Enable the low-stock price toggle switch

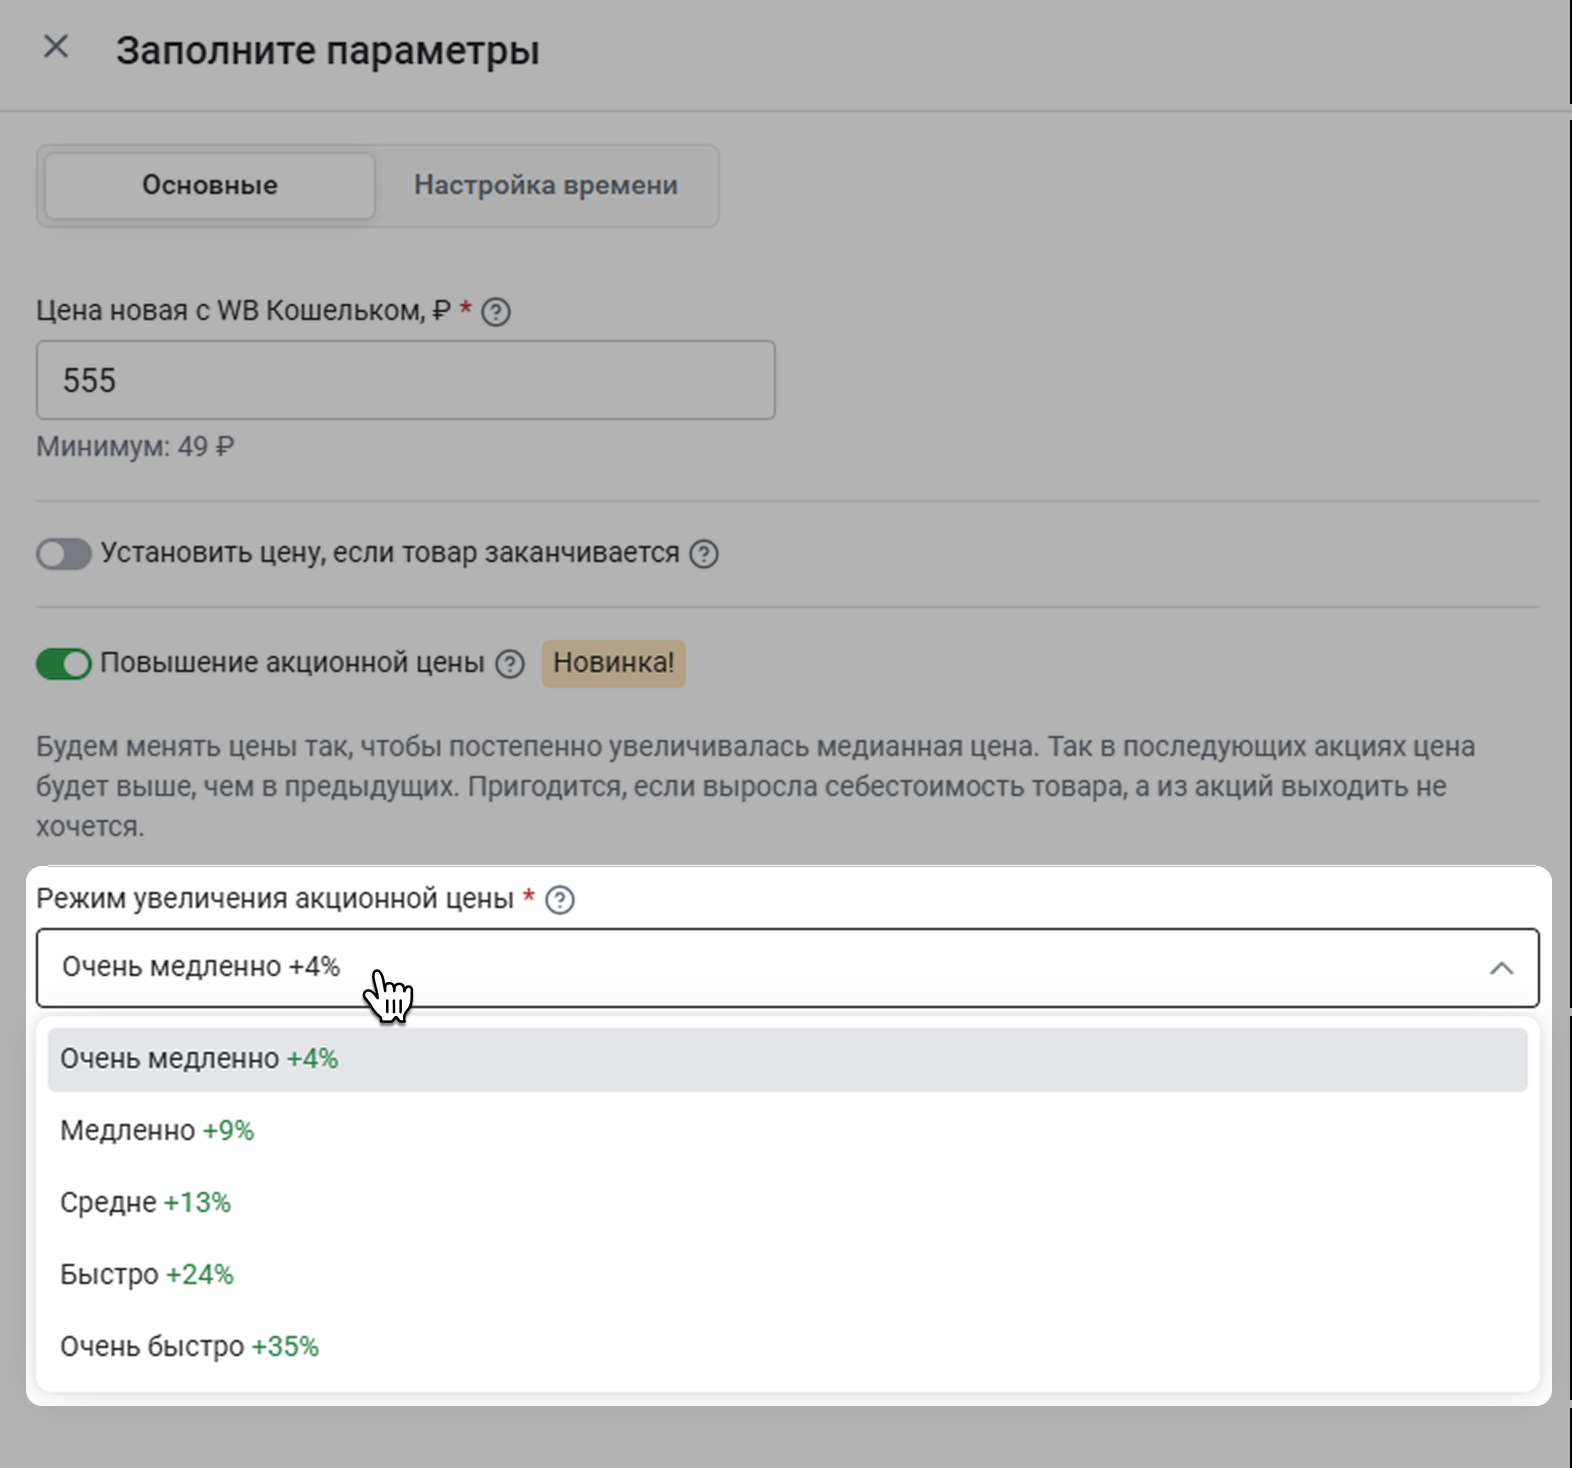tap(64, 554)
